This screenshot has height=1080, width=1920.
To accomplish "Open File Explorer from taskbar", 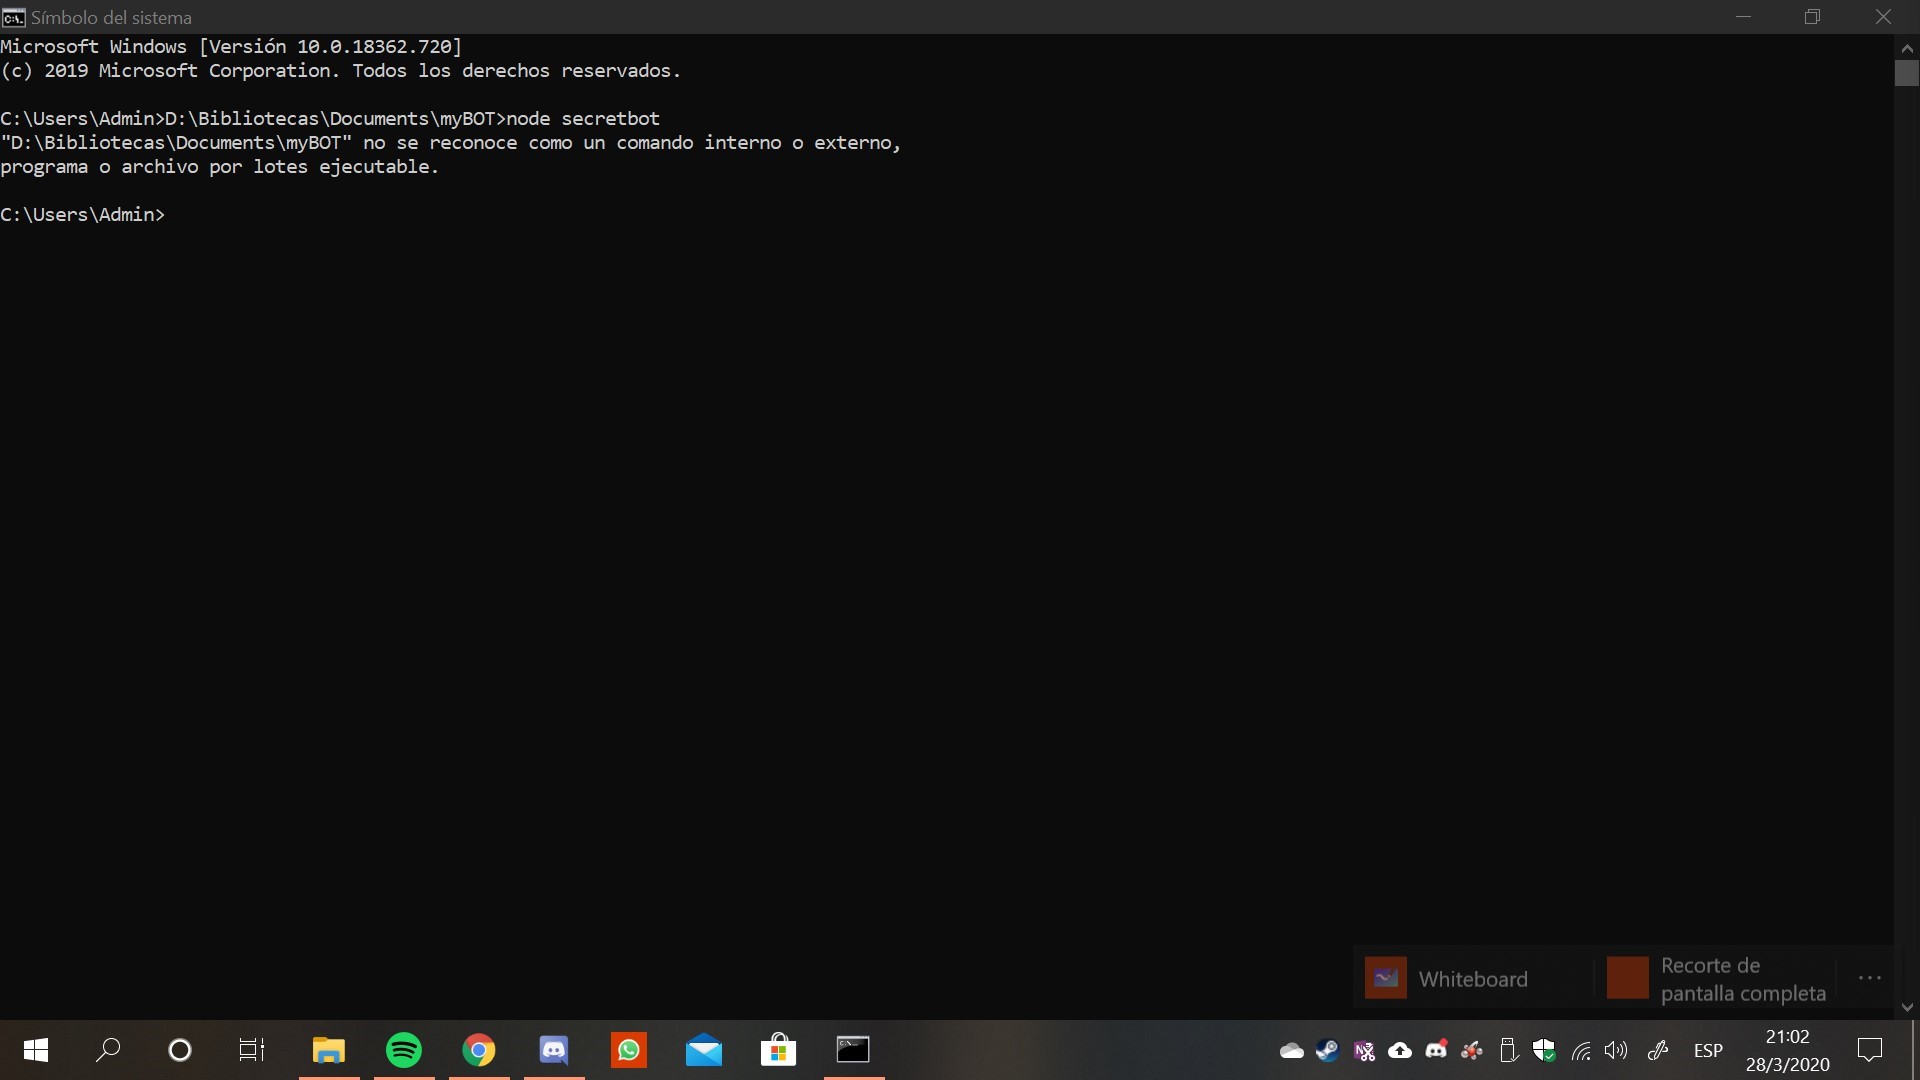I will (329, 1050).
